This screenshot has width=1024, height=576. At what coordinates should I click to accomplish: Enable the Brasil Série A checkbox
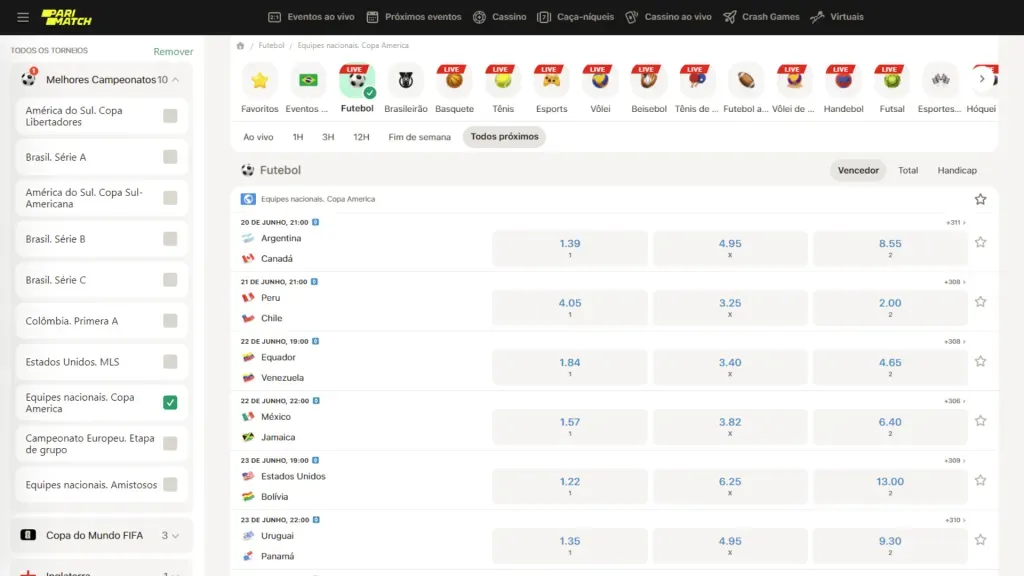(x=167, y=157)
